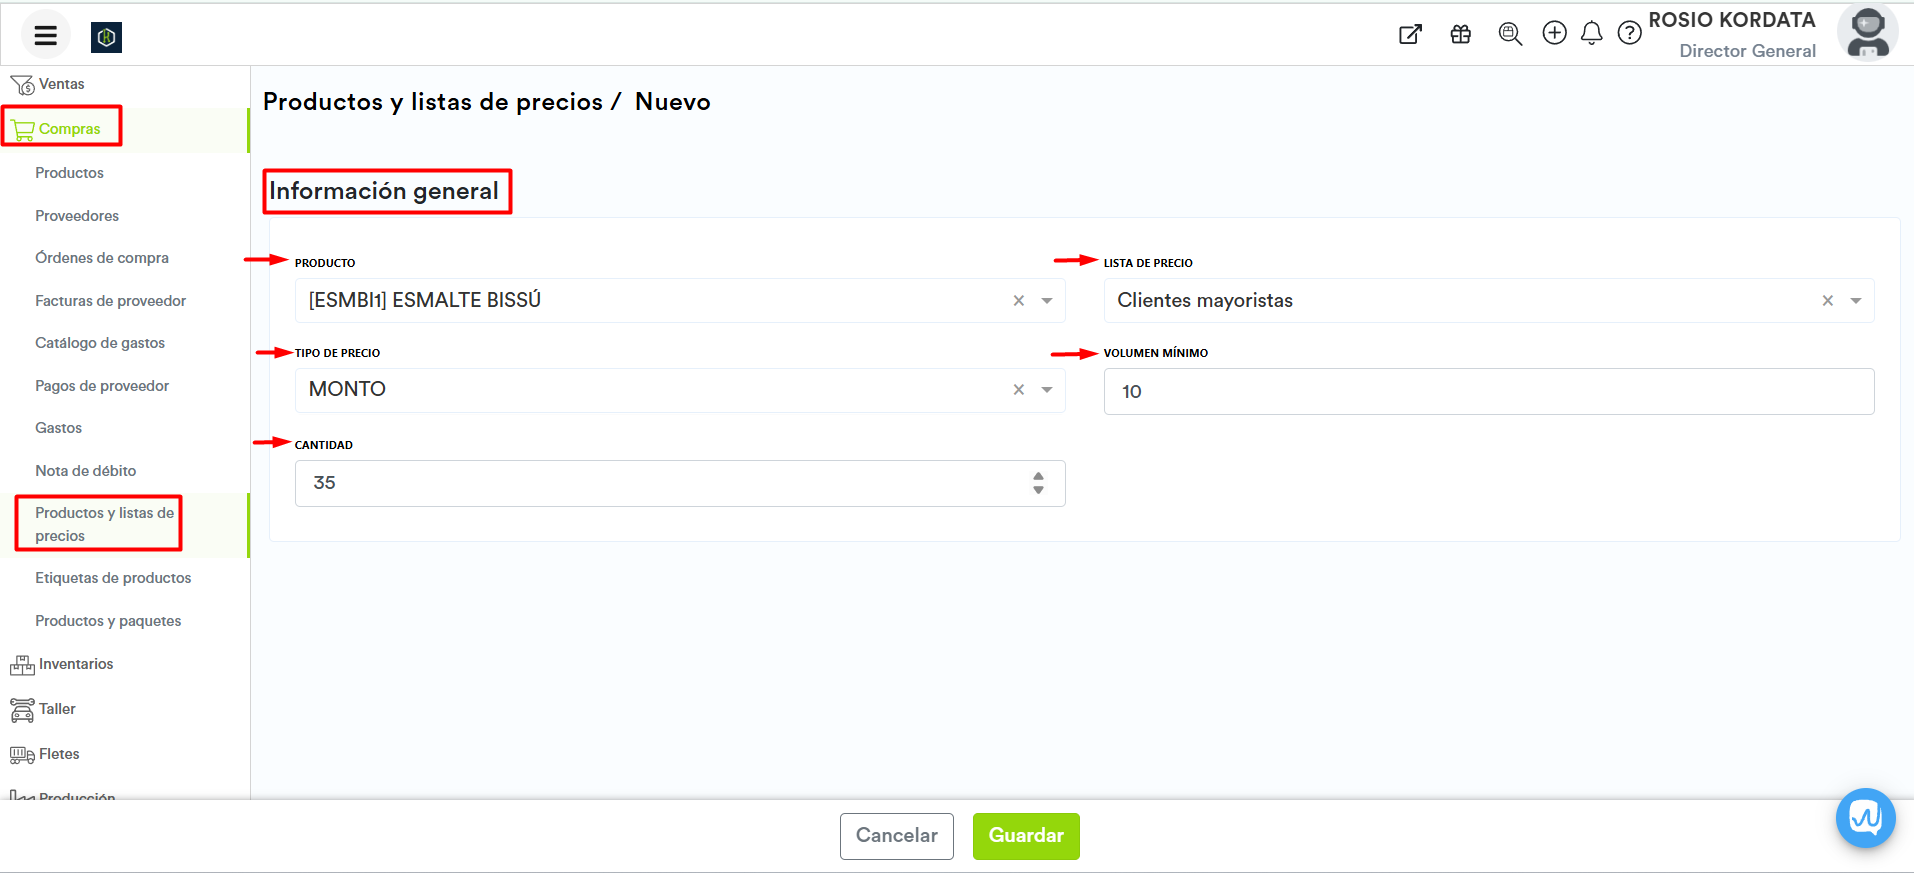The image size is (1914, 873).
Task: Expand the Lista de precio dropdown arrow
Action: (x=1856, y=301)
